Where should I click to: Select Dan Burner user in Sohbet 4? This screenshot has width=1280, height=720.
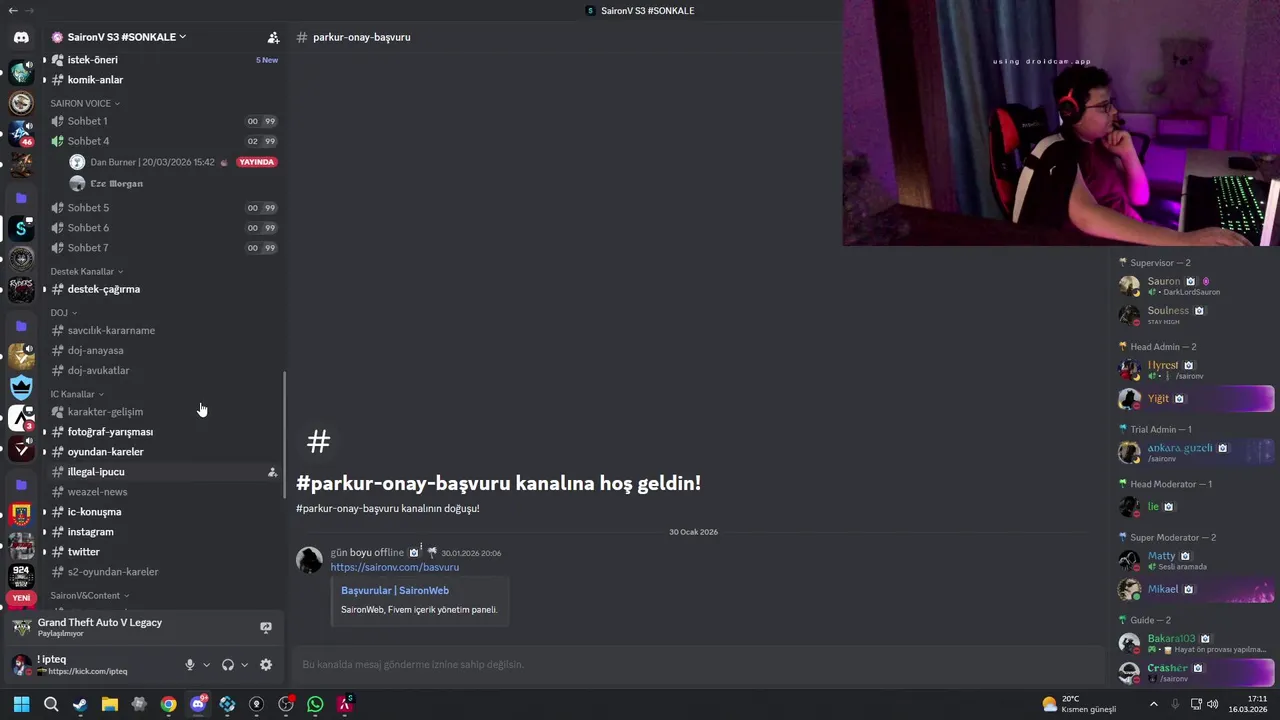coord(152,162)
